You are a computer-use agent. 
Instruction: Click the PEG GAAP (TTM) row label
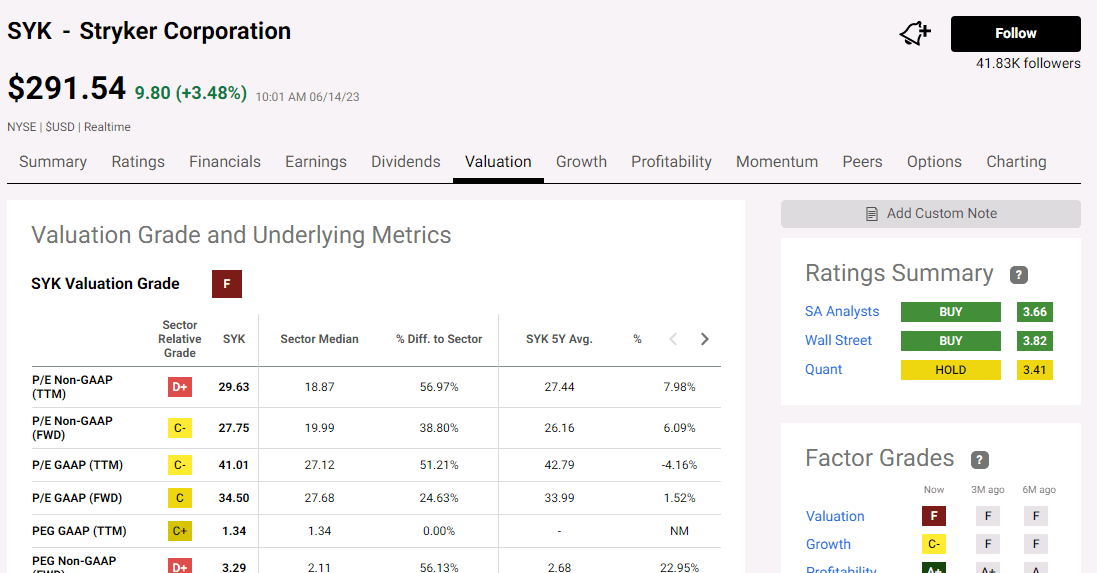[79, 531]
